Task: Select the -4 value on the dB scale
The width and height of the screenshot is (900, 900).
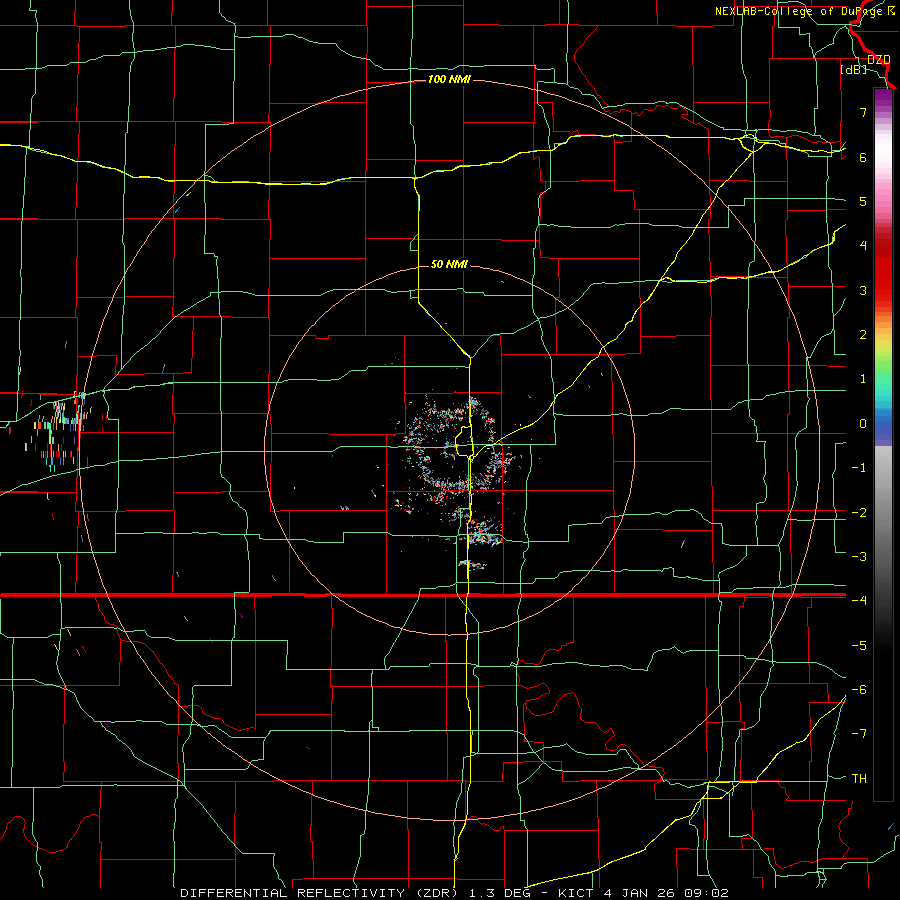Action: coord(859,601)
